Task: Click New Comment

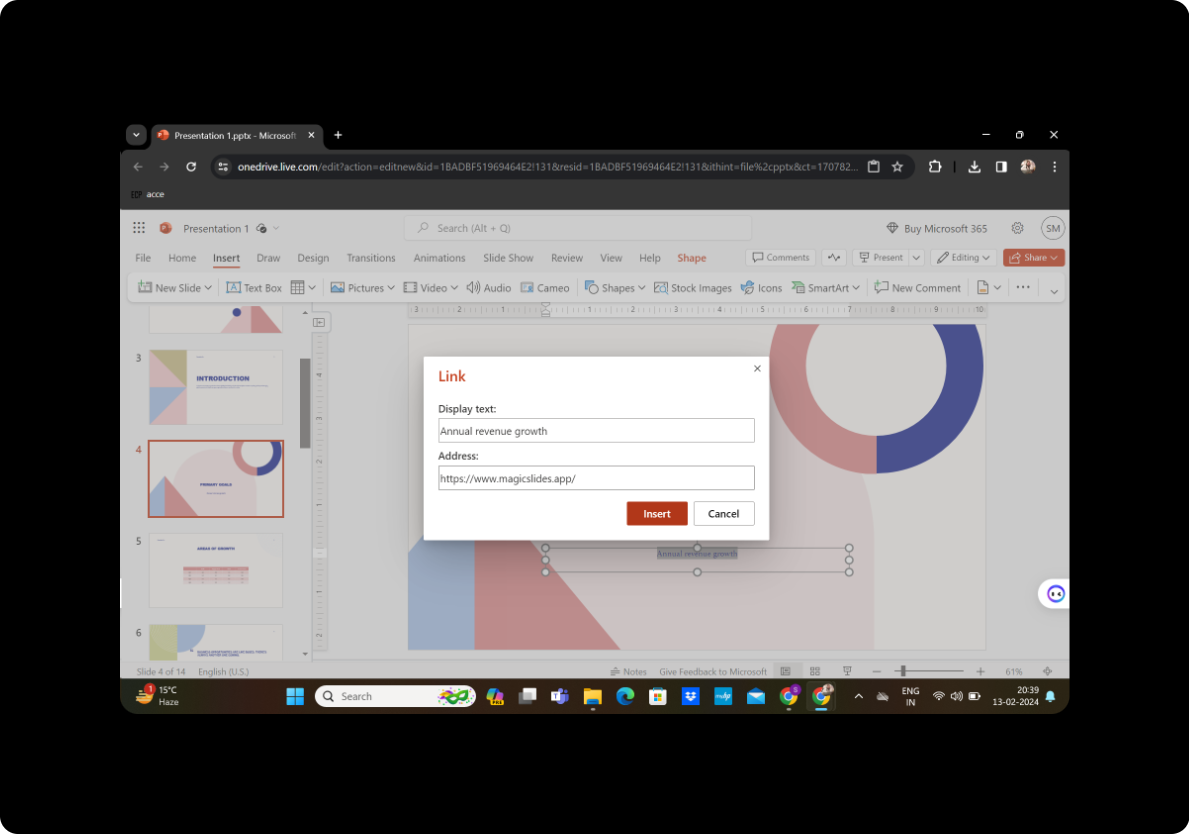Action: pyautogui.click(x=918, y=288)
